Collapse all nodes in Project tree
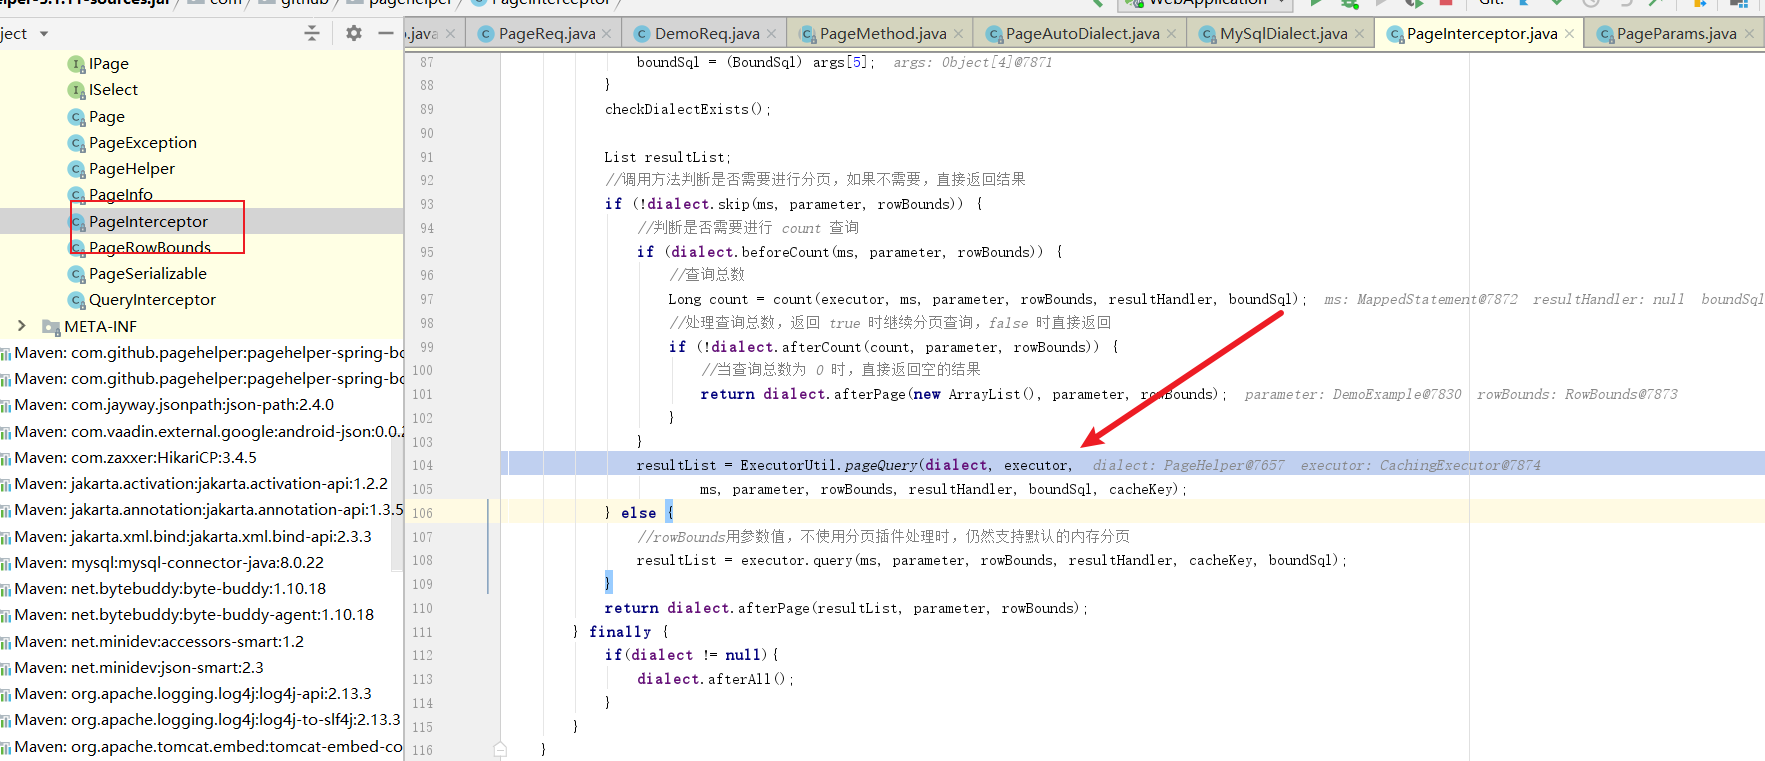This screenshot has height=761, width=1765. click(312, 33)
